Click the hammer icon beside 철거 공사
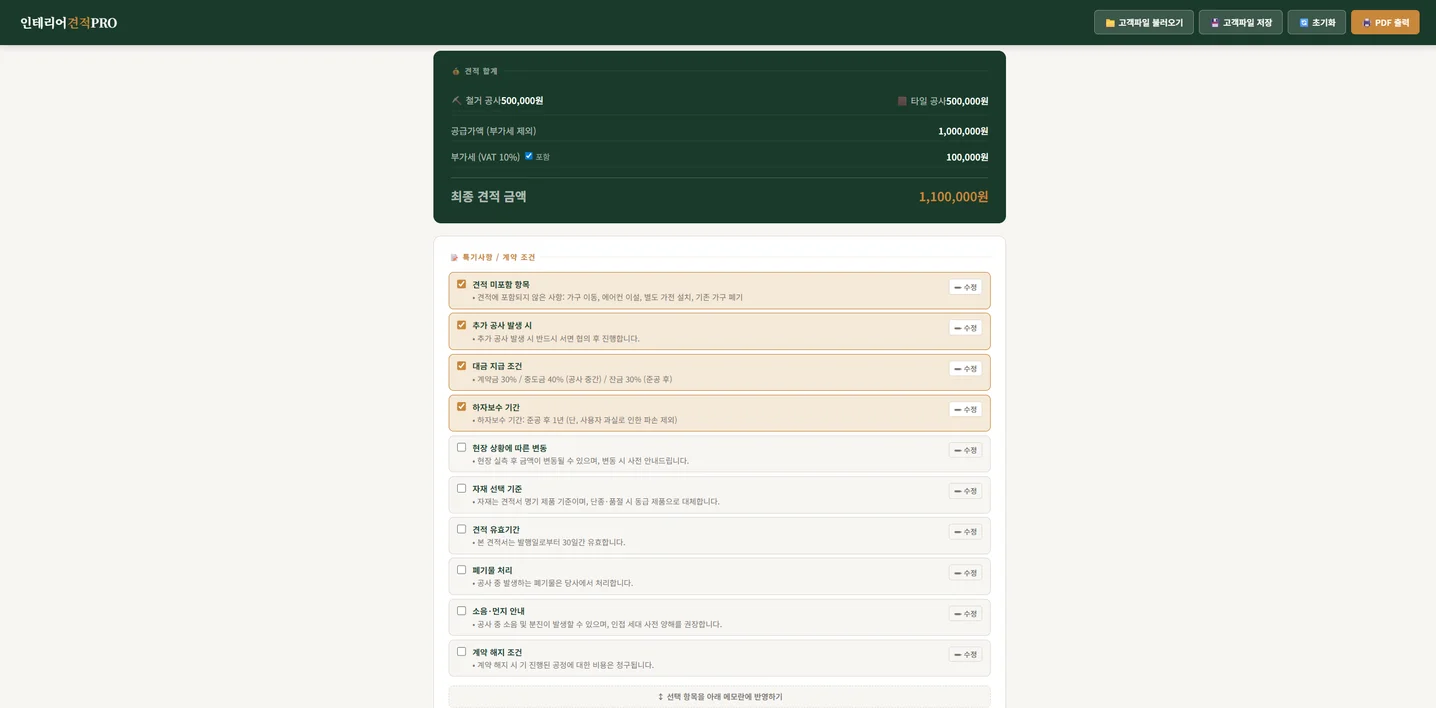1436x708 pixels. (x=456, y=100)
